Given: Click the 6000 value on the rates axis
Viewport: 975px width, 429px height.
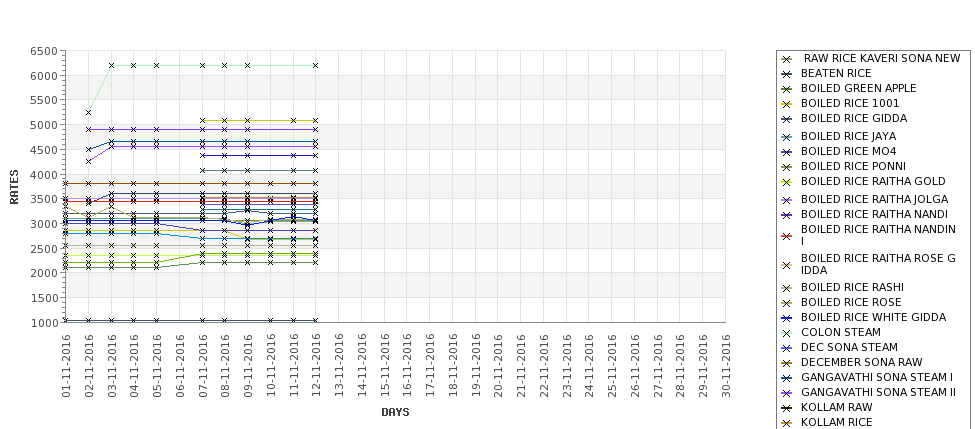Looking at the screenshot, I should [x=44, y=76].
